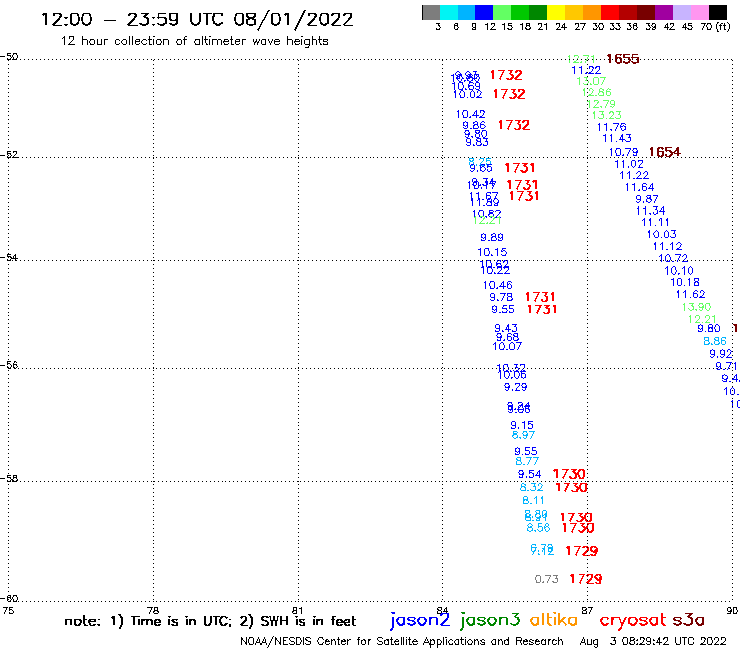Click wave height value '12.86'
Viewport: 740px width, 650px height.
(597, 93)
